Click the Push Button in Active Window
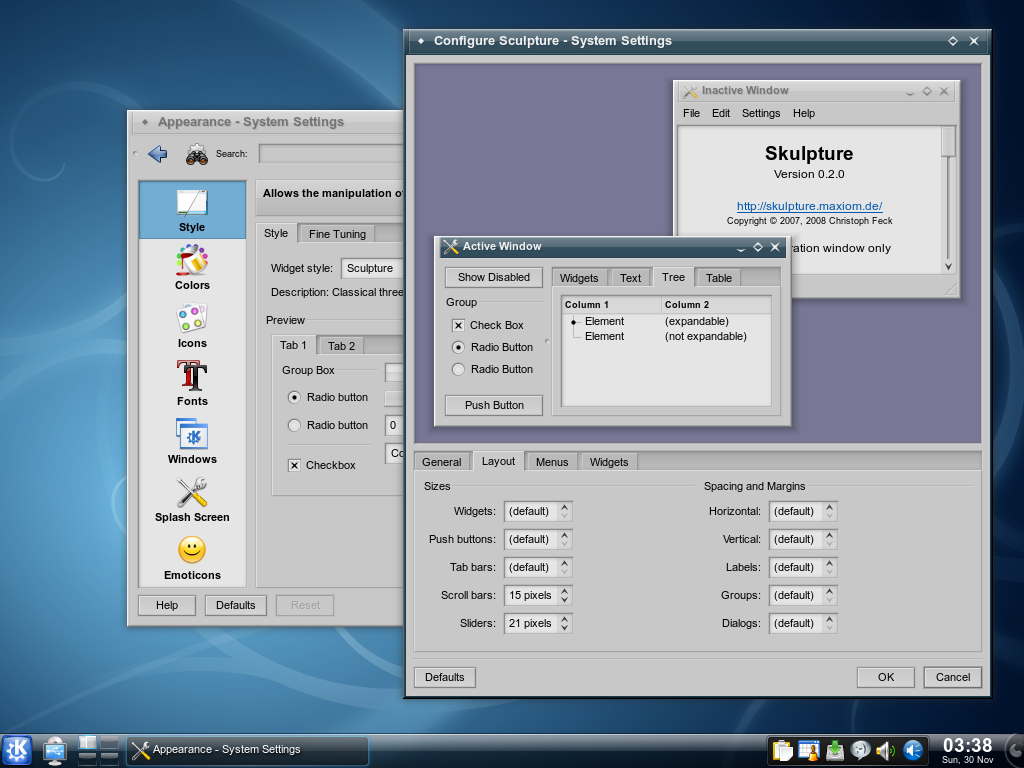Image resolution: width=1024 pixels, height=768 pixels. 494,406
